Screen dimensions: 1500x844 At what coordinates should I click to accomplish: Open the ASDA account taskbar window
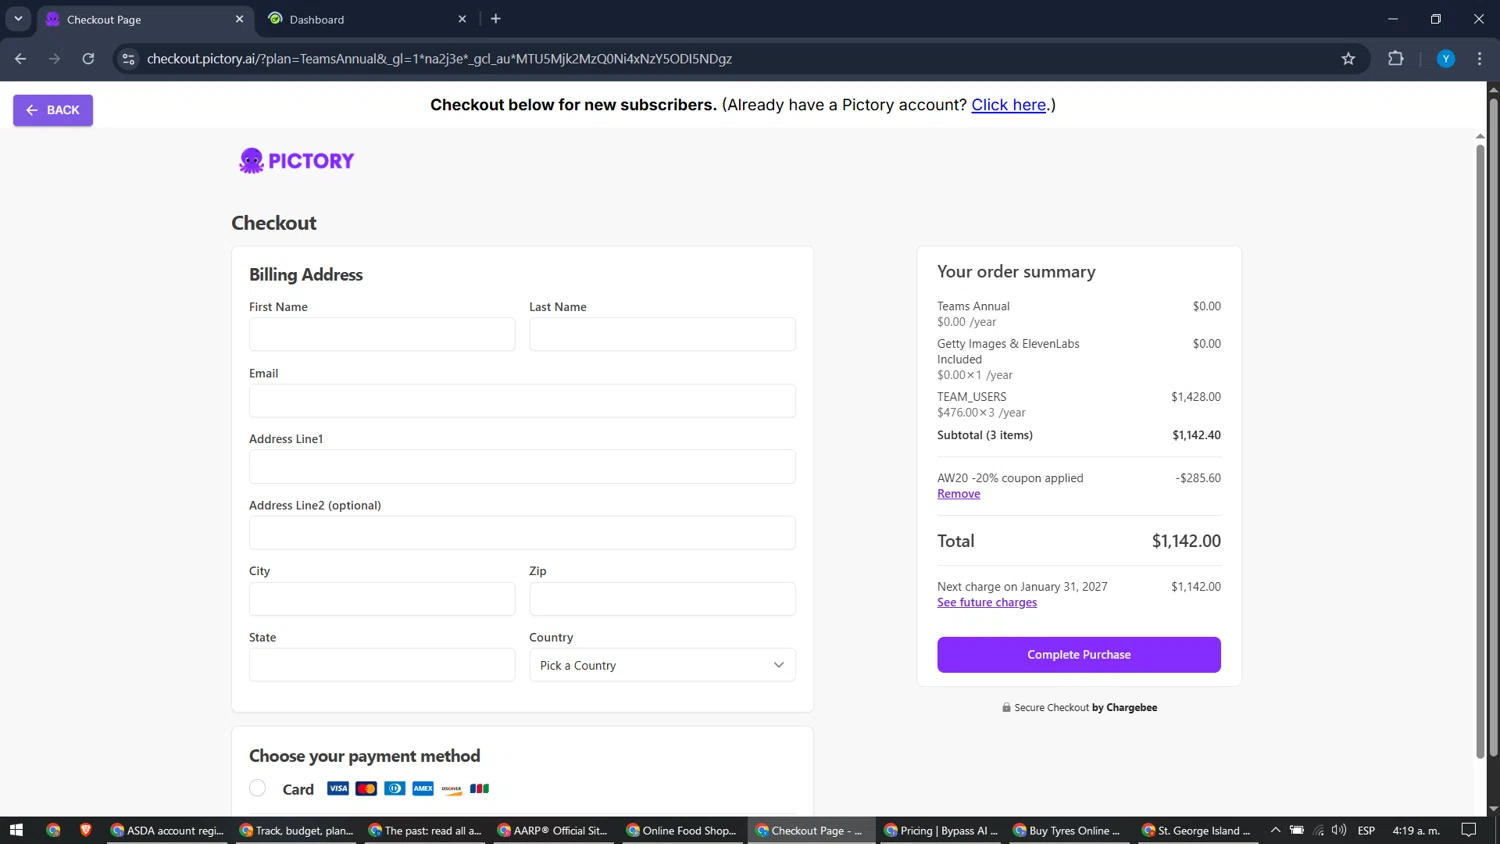pyautogui.click(x=168, y=830)
